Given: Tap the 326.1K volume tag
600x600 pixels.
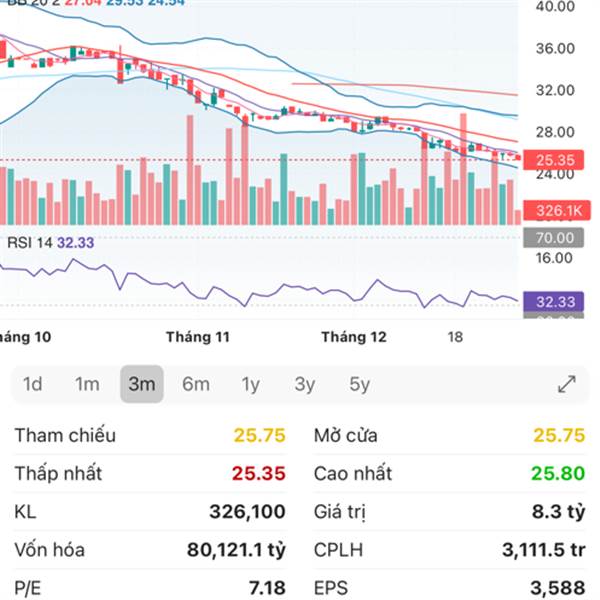Looking at the screenshot, I should pyautogui.click(x=559, y=211).
